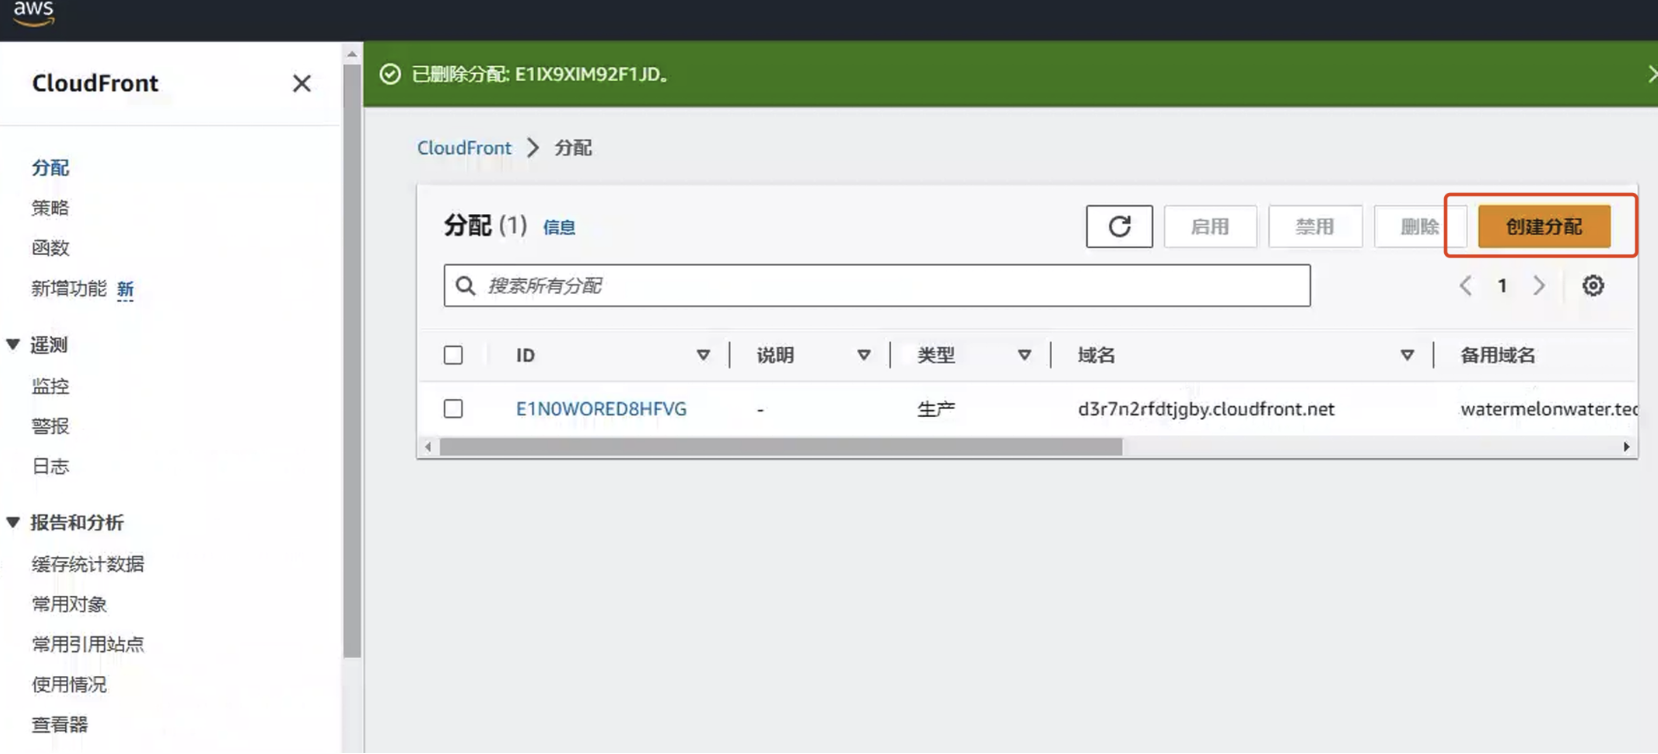The height and width of the screenshot is (754, 1658).
Task: Select the d3r7n2rfdtjgby.cloudfront.net domain text
Action: (x=1206, y=409)
